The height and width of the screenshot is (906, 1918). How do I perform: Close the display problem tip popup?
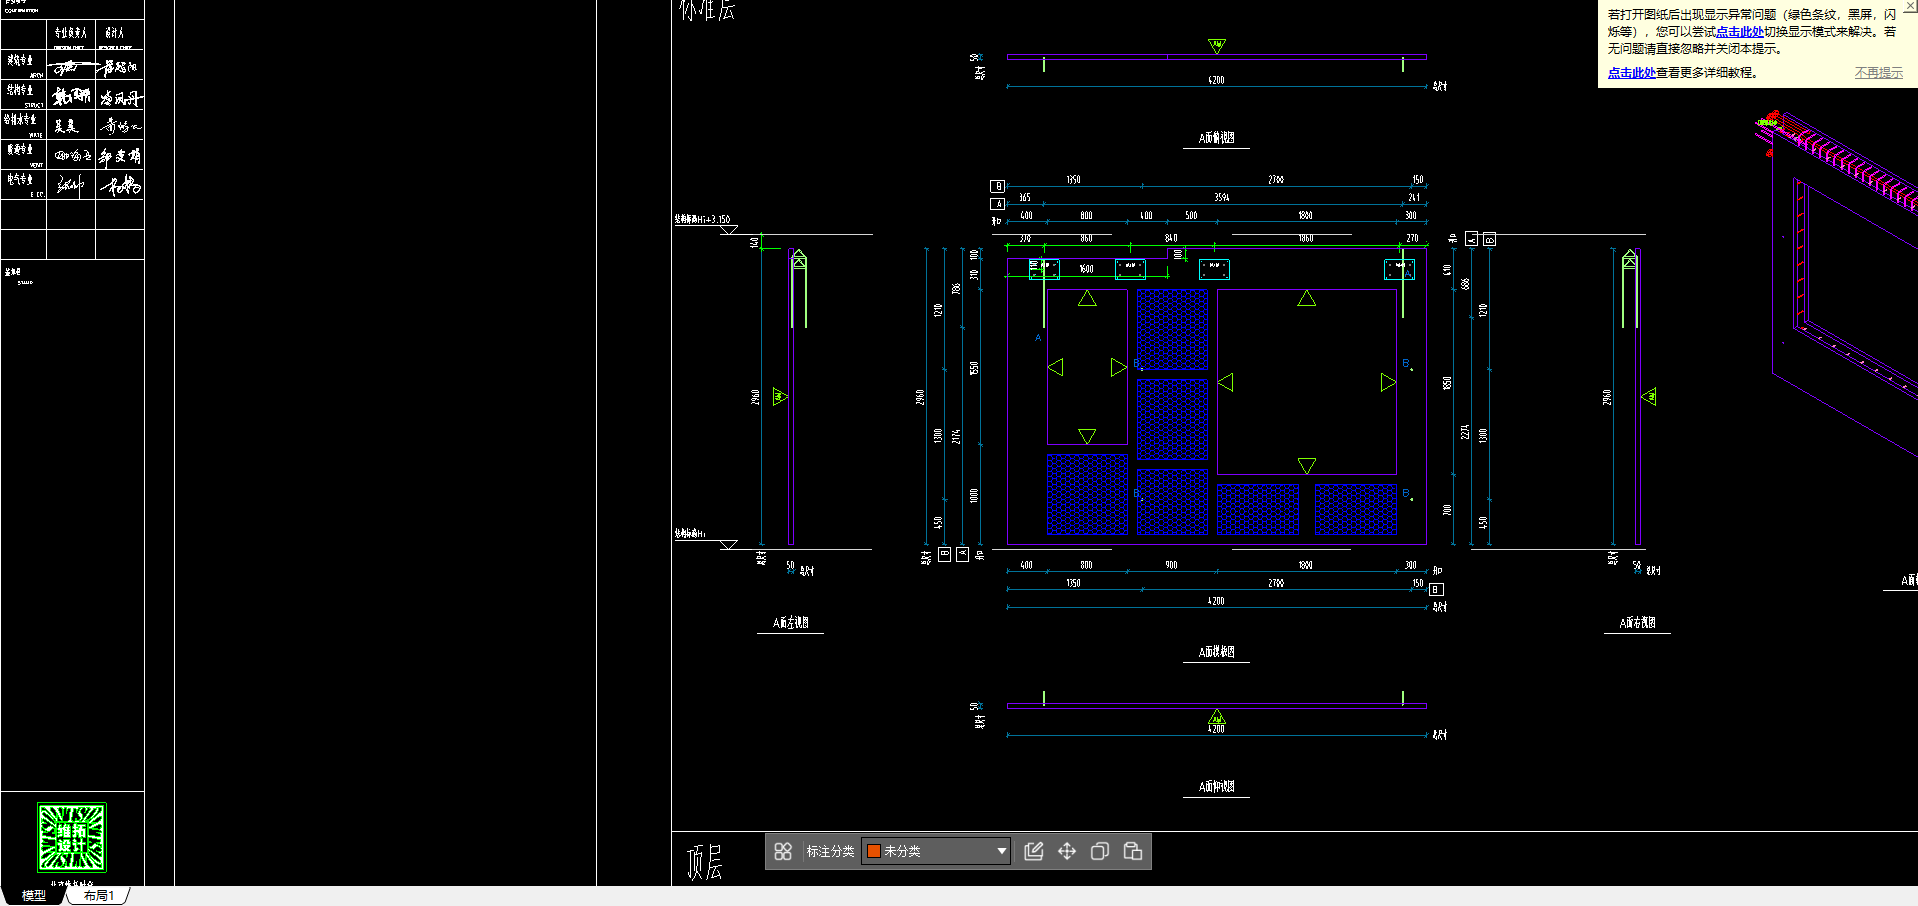pos(1910,6)
